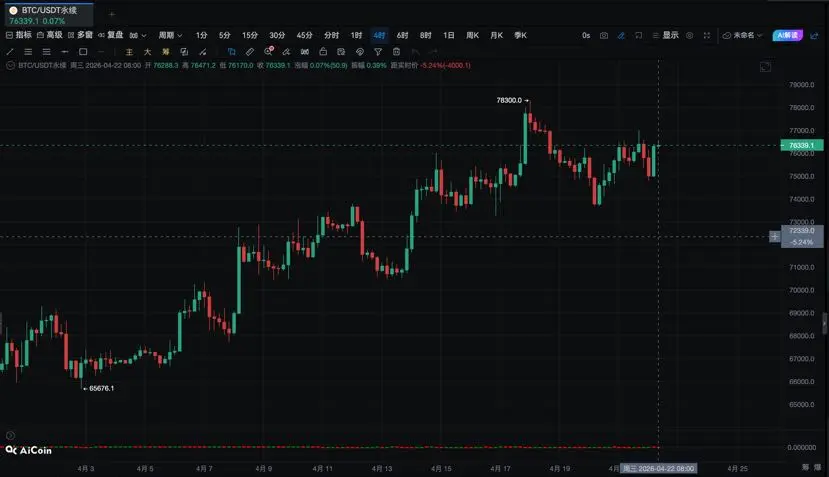This screenshot has width=829, height=477.
Task: Expand the bottom-left indicator pane circle
Action: (10, 435)
